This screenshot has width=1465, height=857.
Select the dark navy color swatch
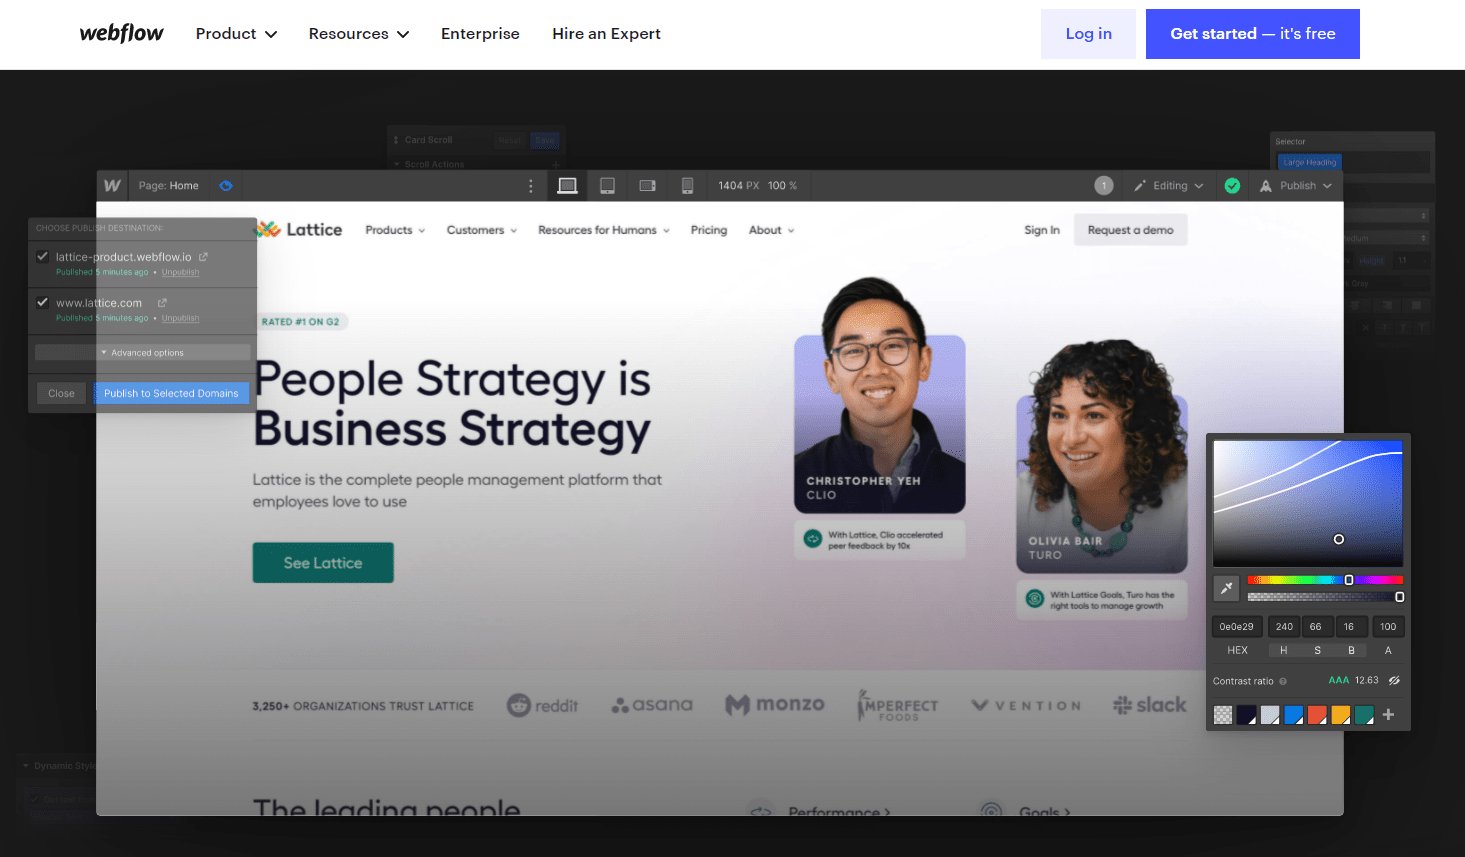coord(1246,715)
